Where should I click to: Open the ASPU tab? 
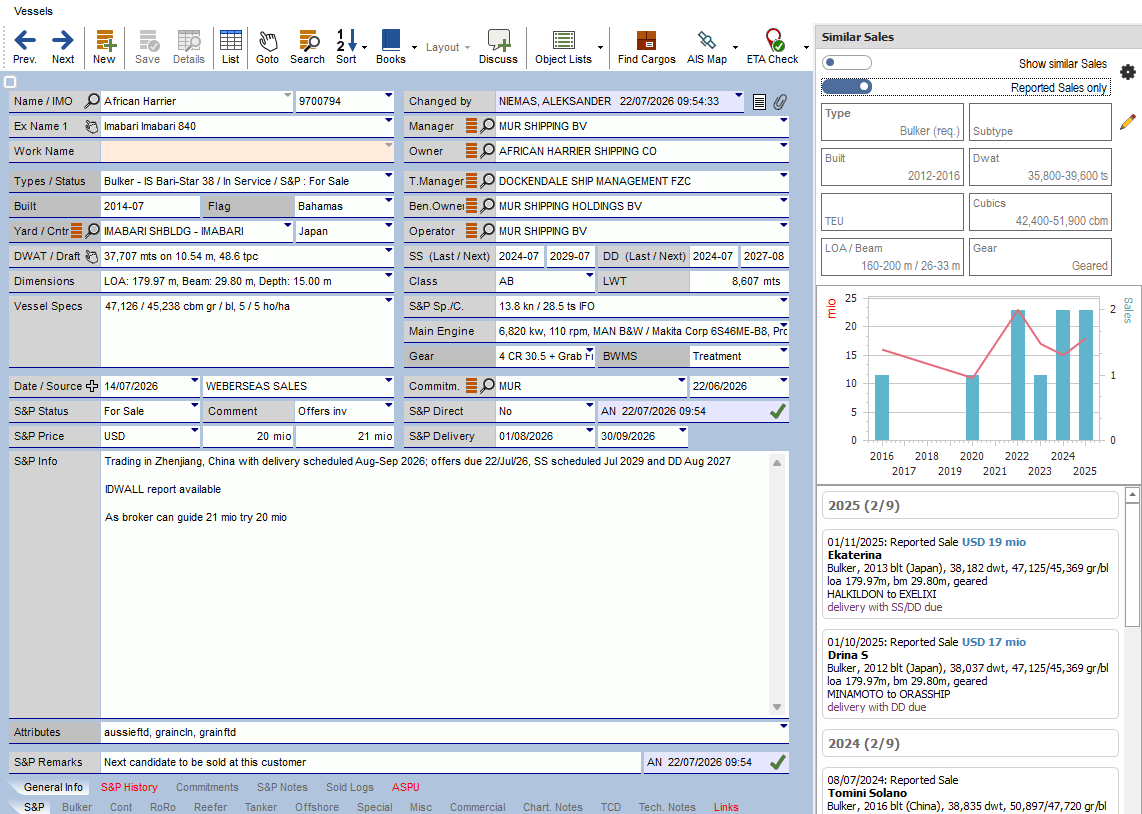click(406, 787)
